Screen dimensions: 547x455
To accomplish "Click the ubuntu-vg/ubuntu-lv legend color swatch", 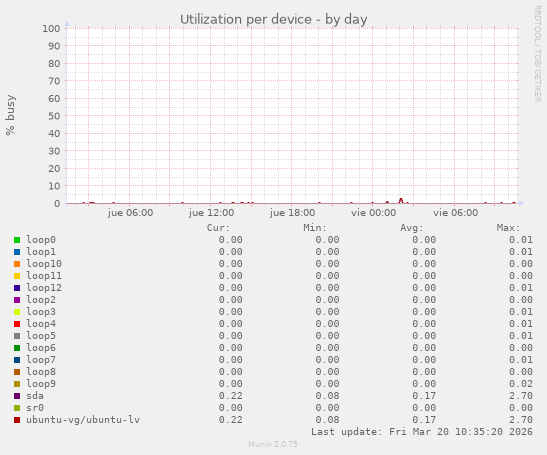I will [17, 420].
